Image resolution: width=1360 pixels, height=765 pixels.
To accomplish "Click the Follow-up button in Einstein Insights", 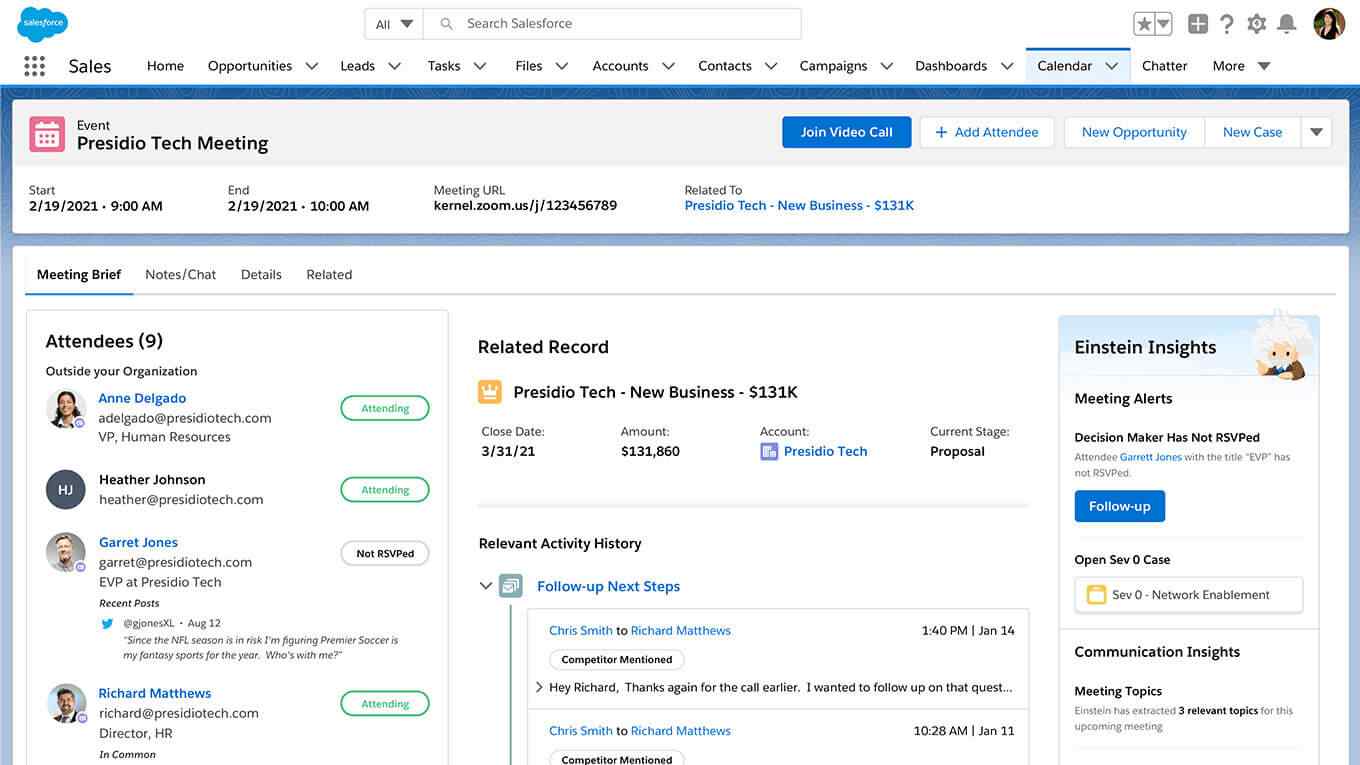I will point(1119,506).
